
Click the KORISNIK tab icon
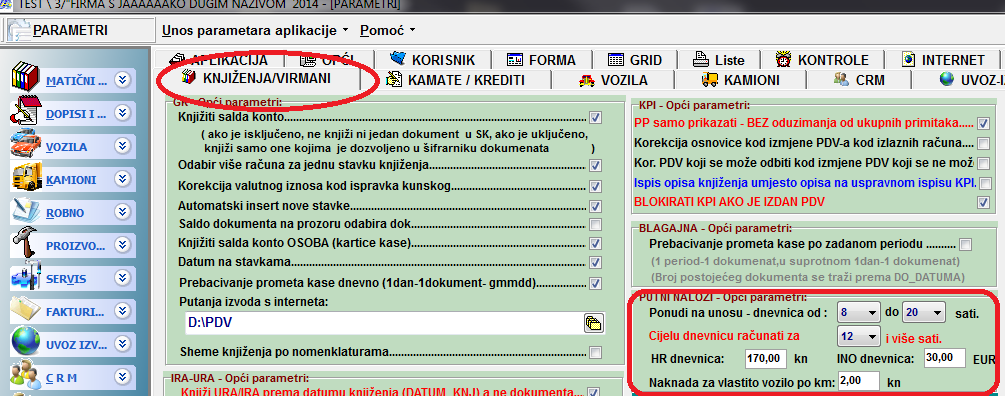399,59
